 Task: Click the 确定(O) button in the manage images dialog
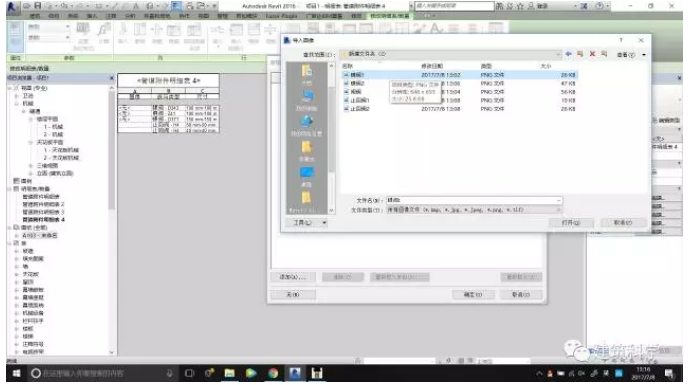point(473,294)
